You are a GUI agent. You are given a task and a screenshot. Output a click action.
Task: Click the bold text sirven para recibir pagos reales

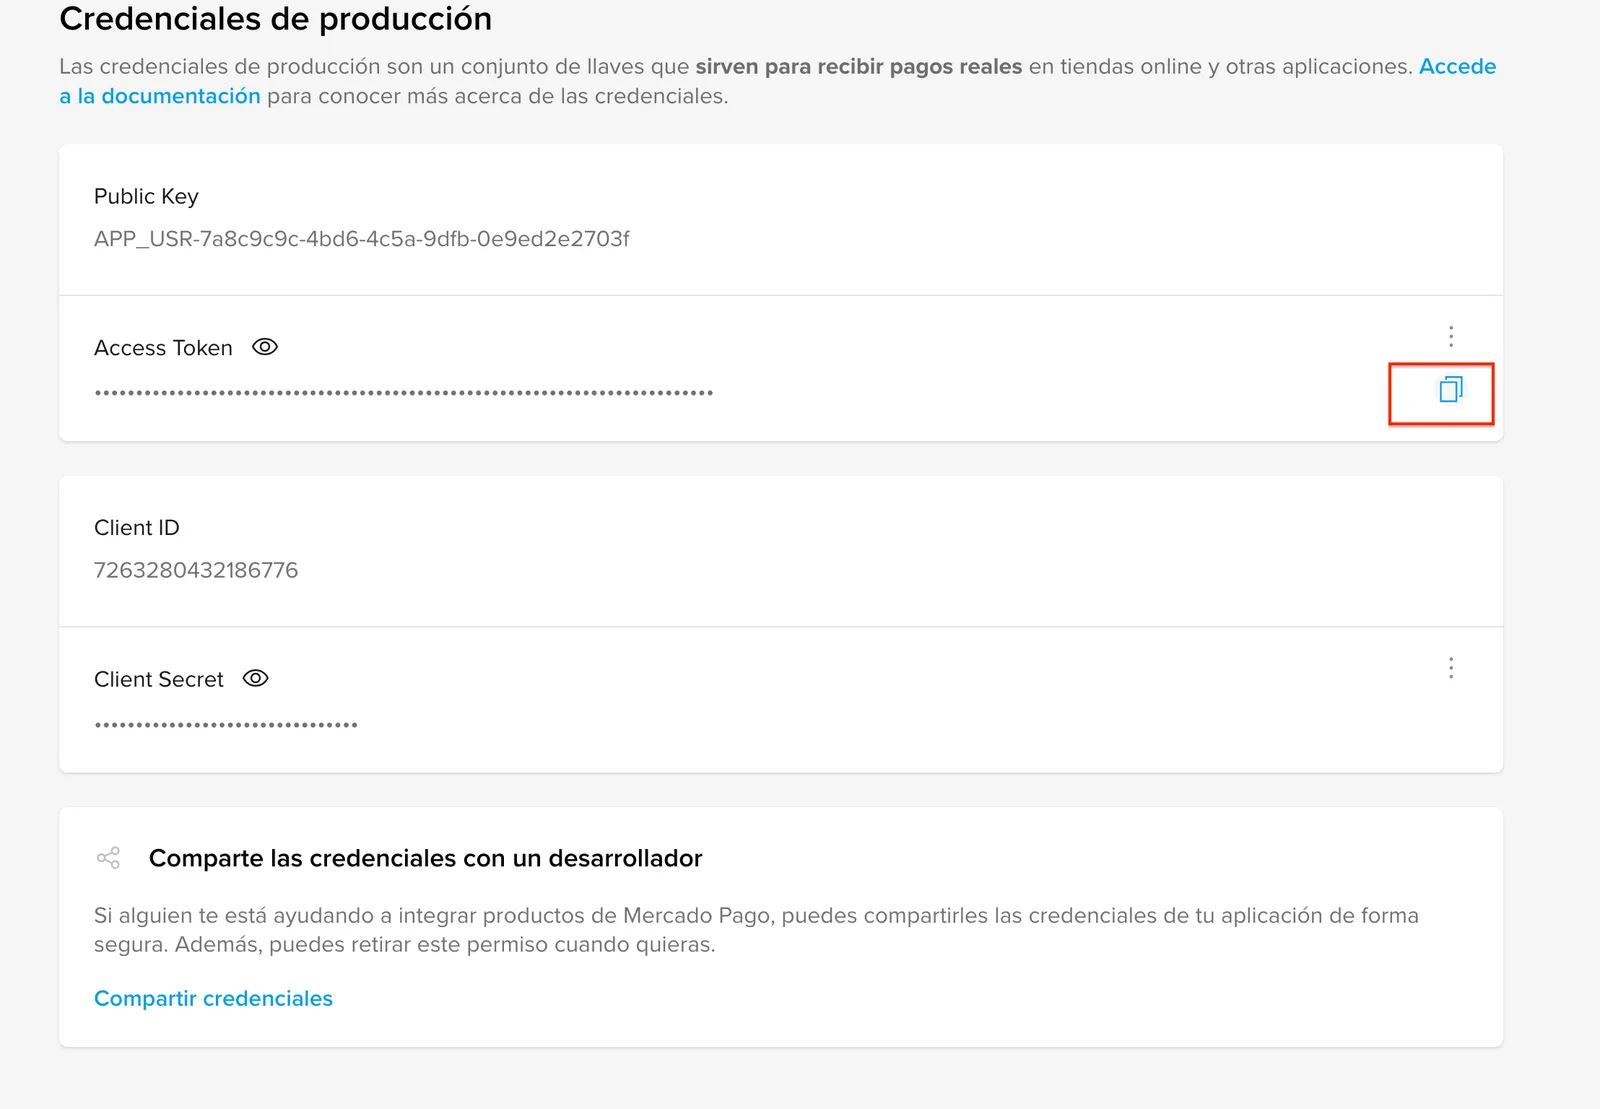tap(859, 66)
